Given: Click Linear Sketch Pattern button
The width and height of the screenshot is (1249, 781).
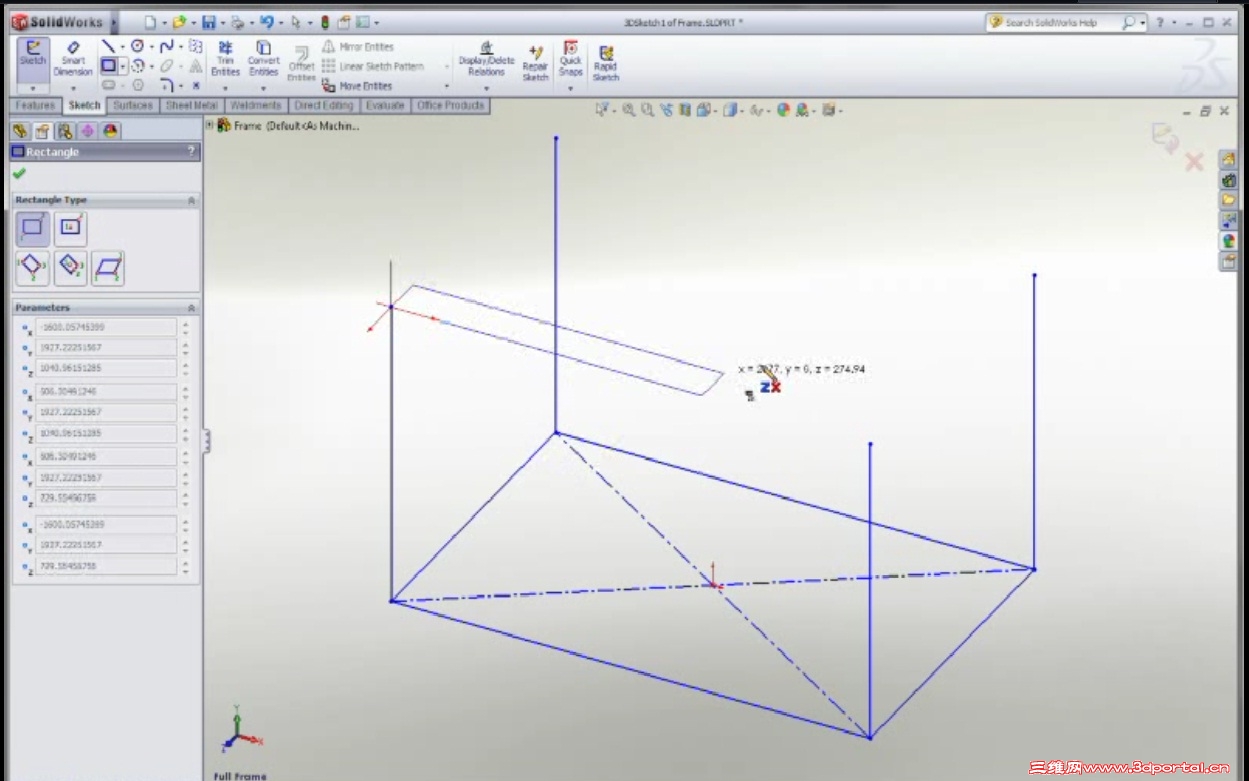Looking at the screenshot, I should pyautogui.click(x=372, y=66).
